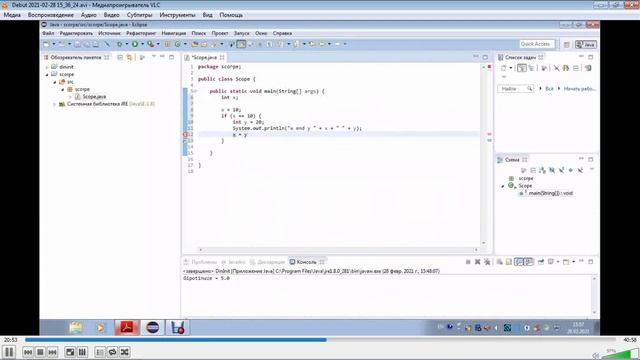Select main(String[]) : void in outline
Screen dimensions: 640x360
(x=551, y=193)
